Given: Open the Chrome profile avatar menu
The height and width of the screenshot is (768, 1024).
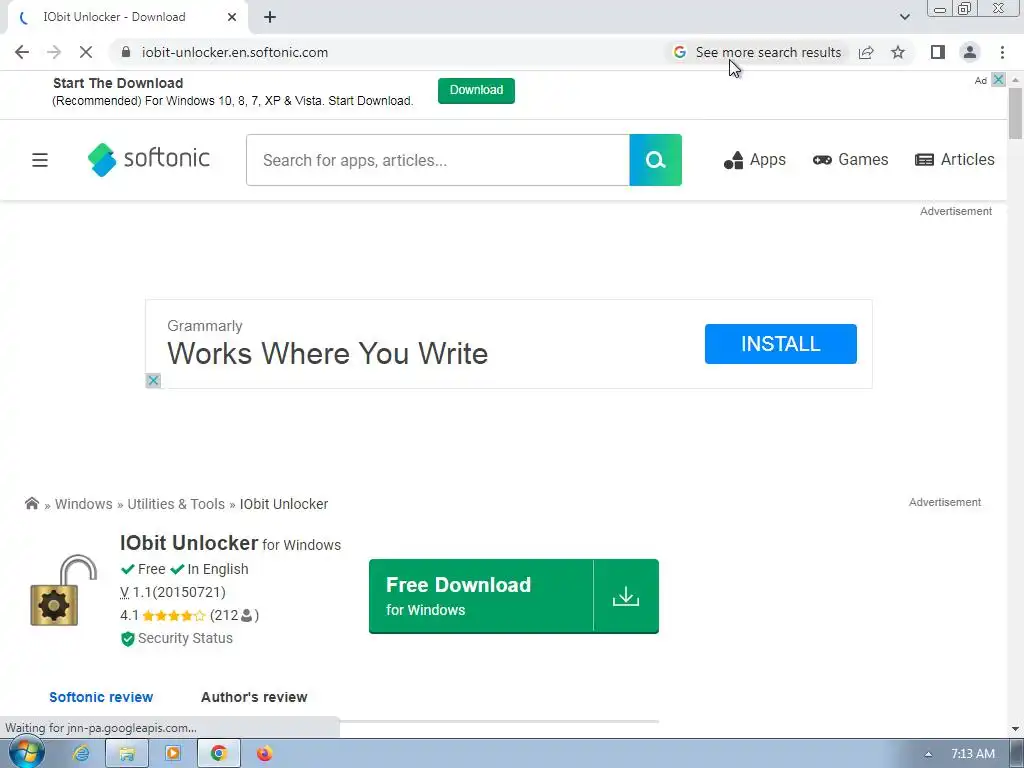Looking at the screenshot, I should pyautogui.click(x=970, y=52).
